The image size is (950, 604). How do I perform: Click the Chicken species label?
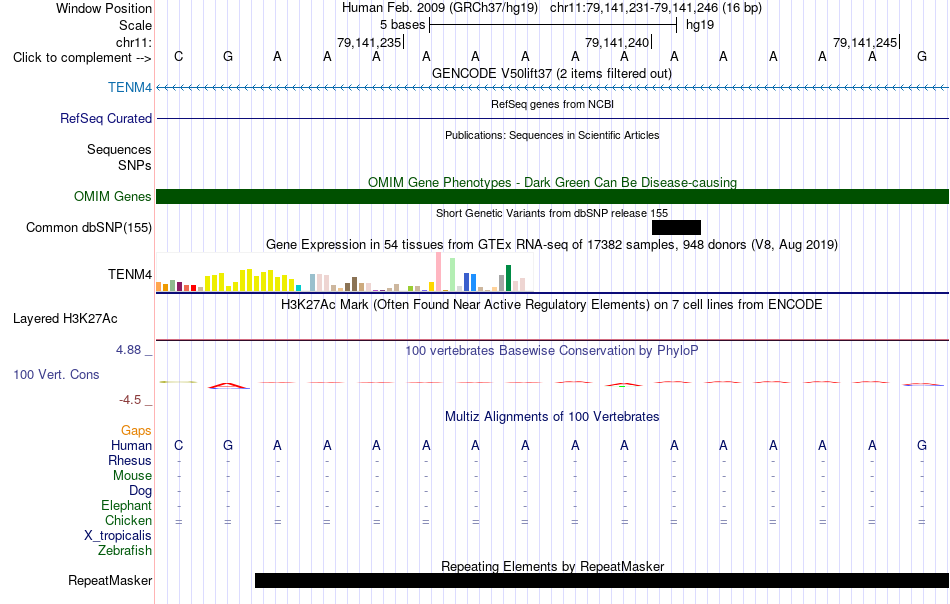click(128, 520)
